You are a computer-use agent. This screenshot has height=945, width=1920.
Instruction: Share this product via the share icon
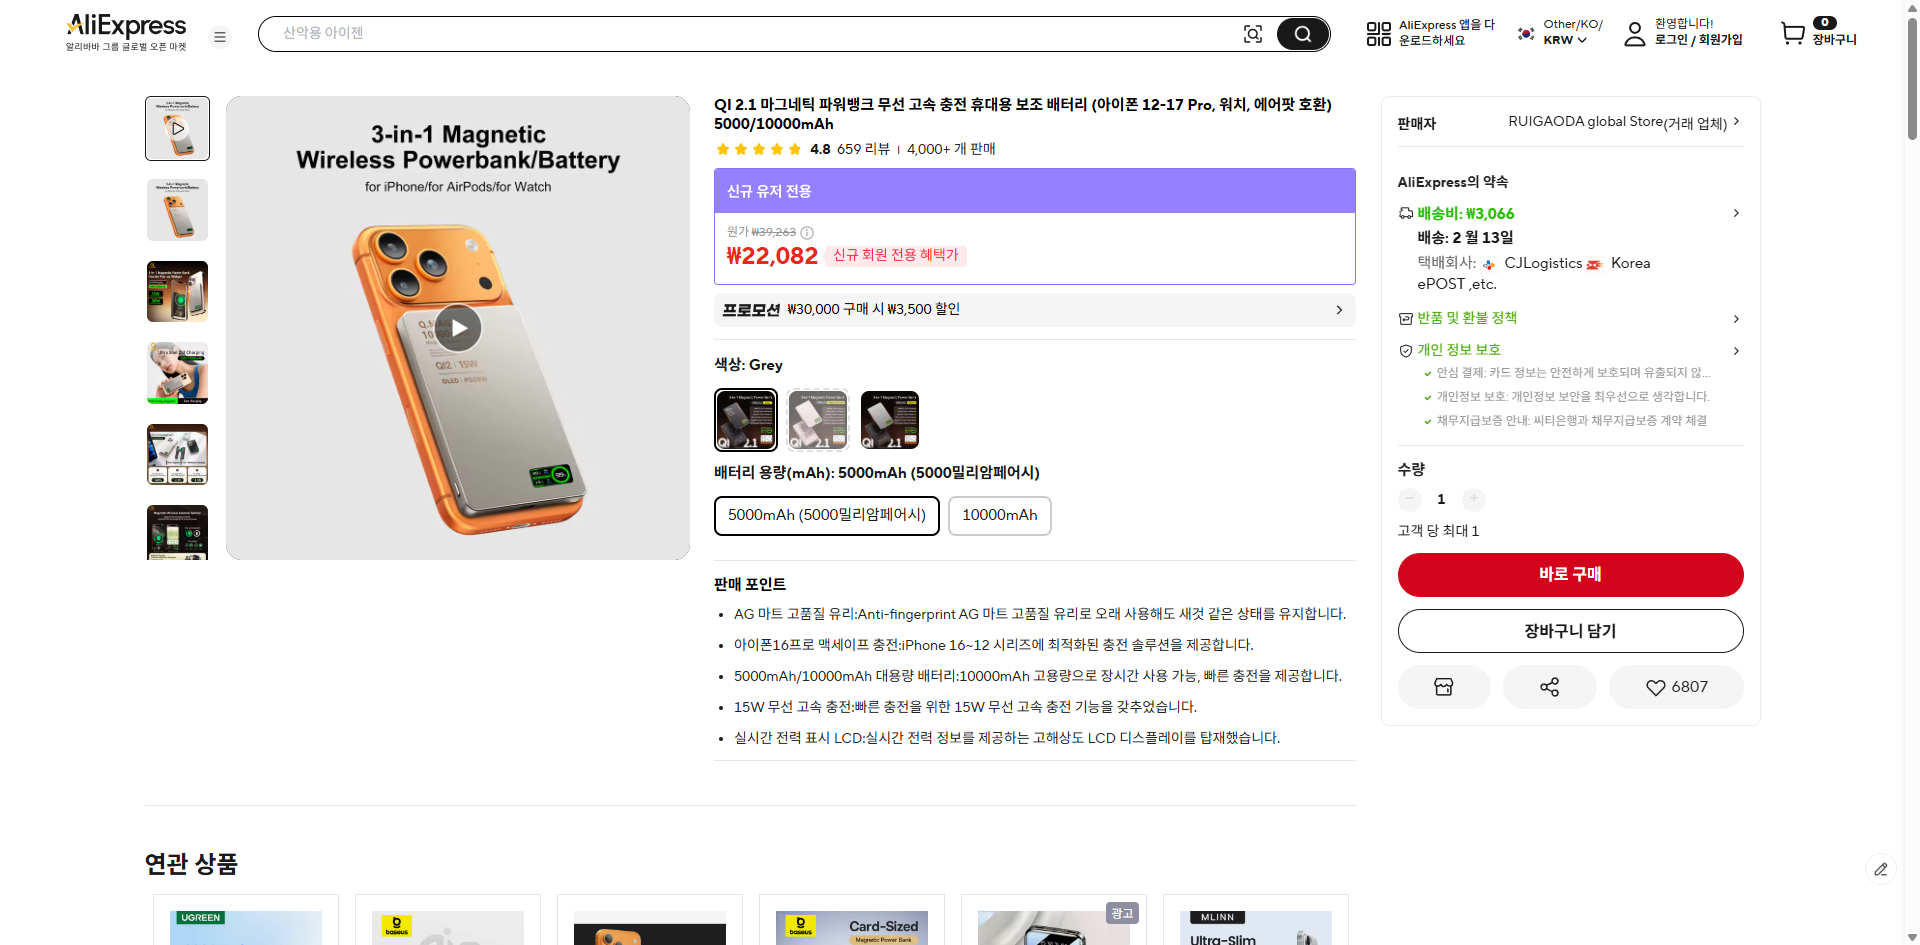pyautogui.click(x=1549, y=687)
